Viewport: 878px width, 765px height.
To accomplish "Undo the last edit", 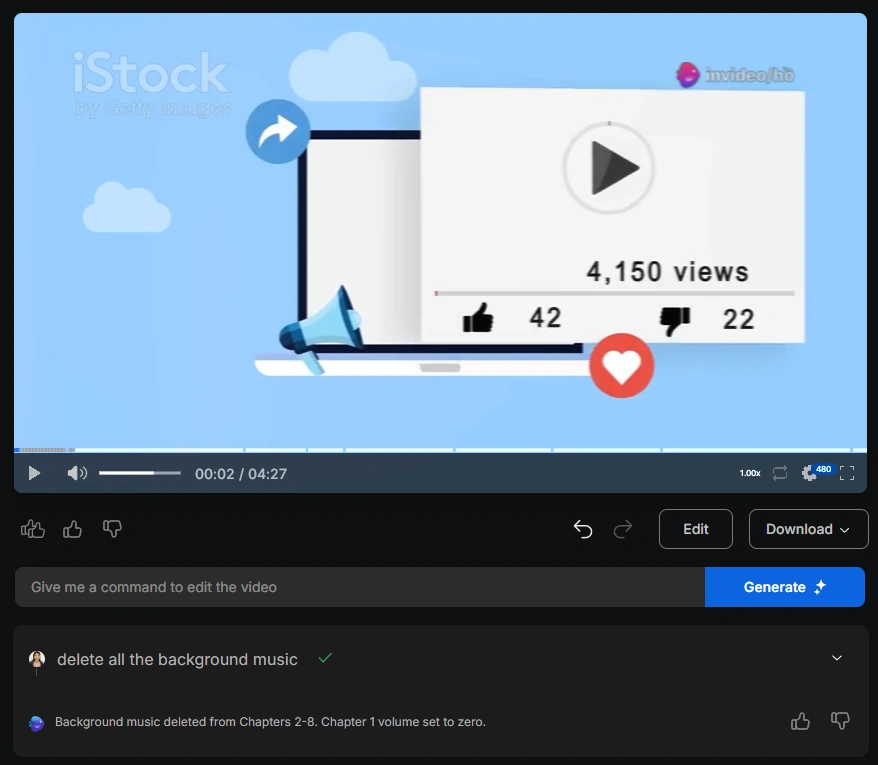I will [x=583, y=529].
